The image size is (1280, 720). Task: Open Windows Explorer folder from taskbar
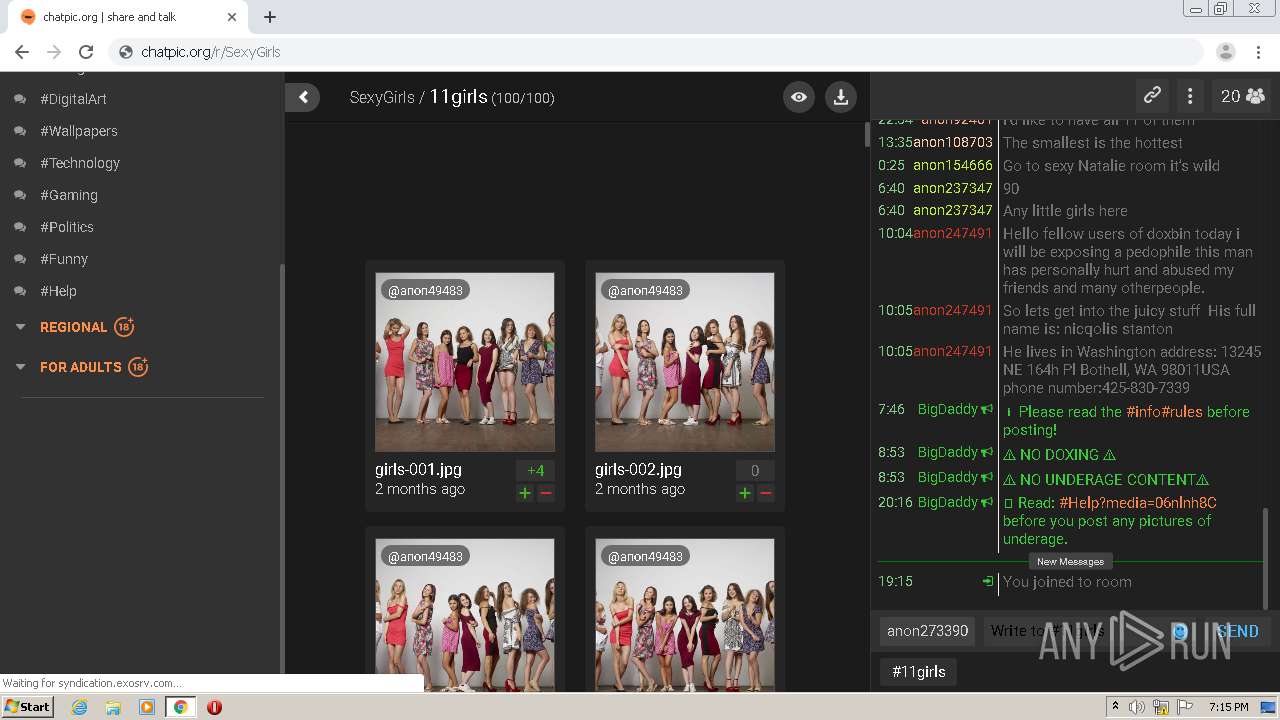click(113, 707)
